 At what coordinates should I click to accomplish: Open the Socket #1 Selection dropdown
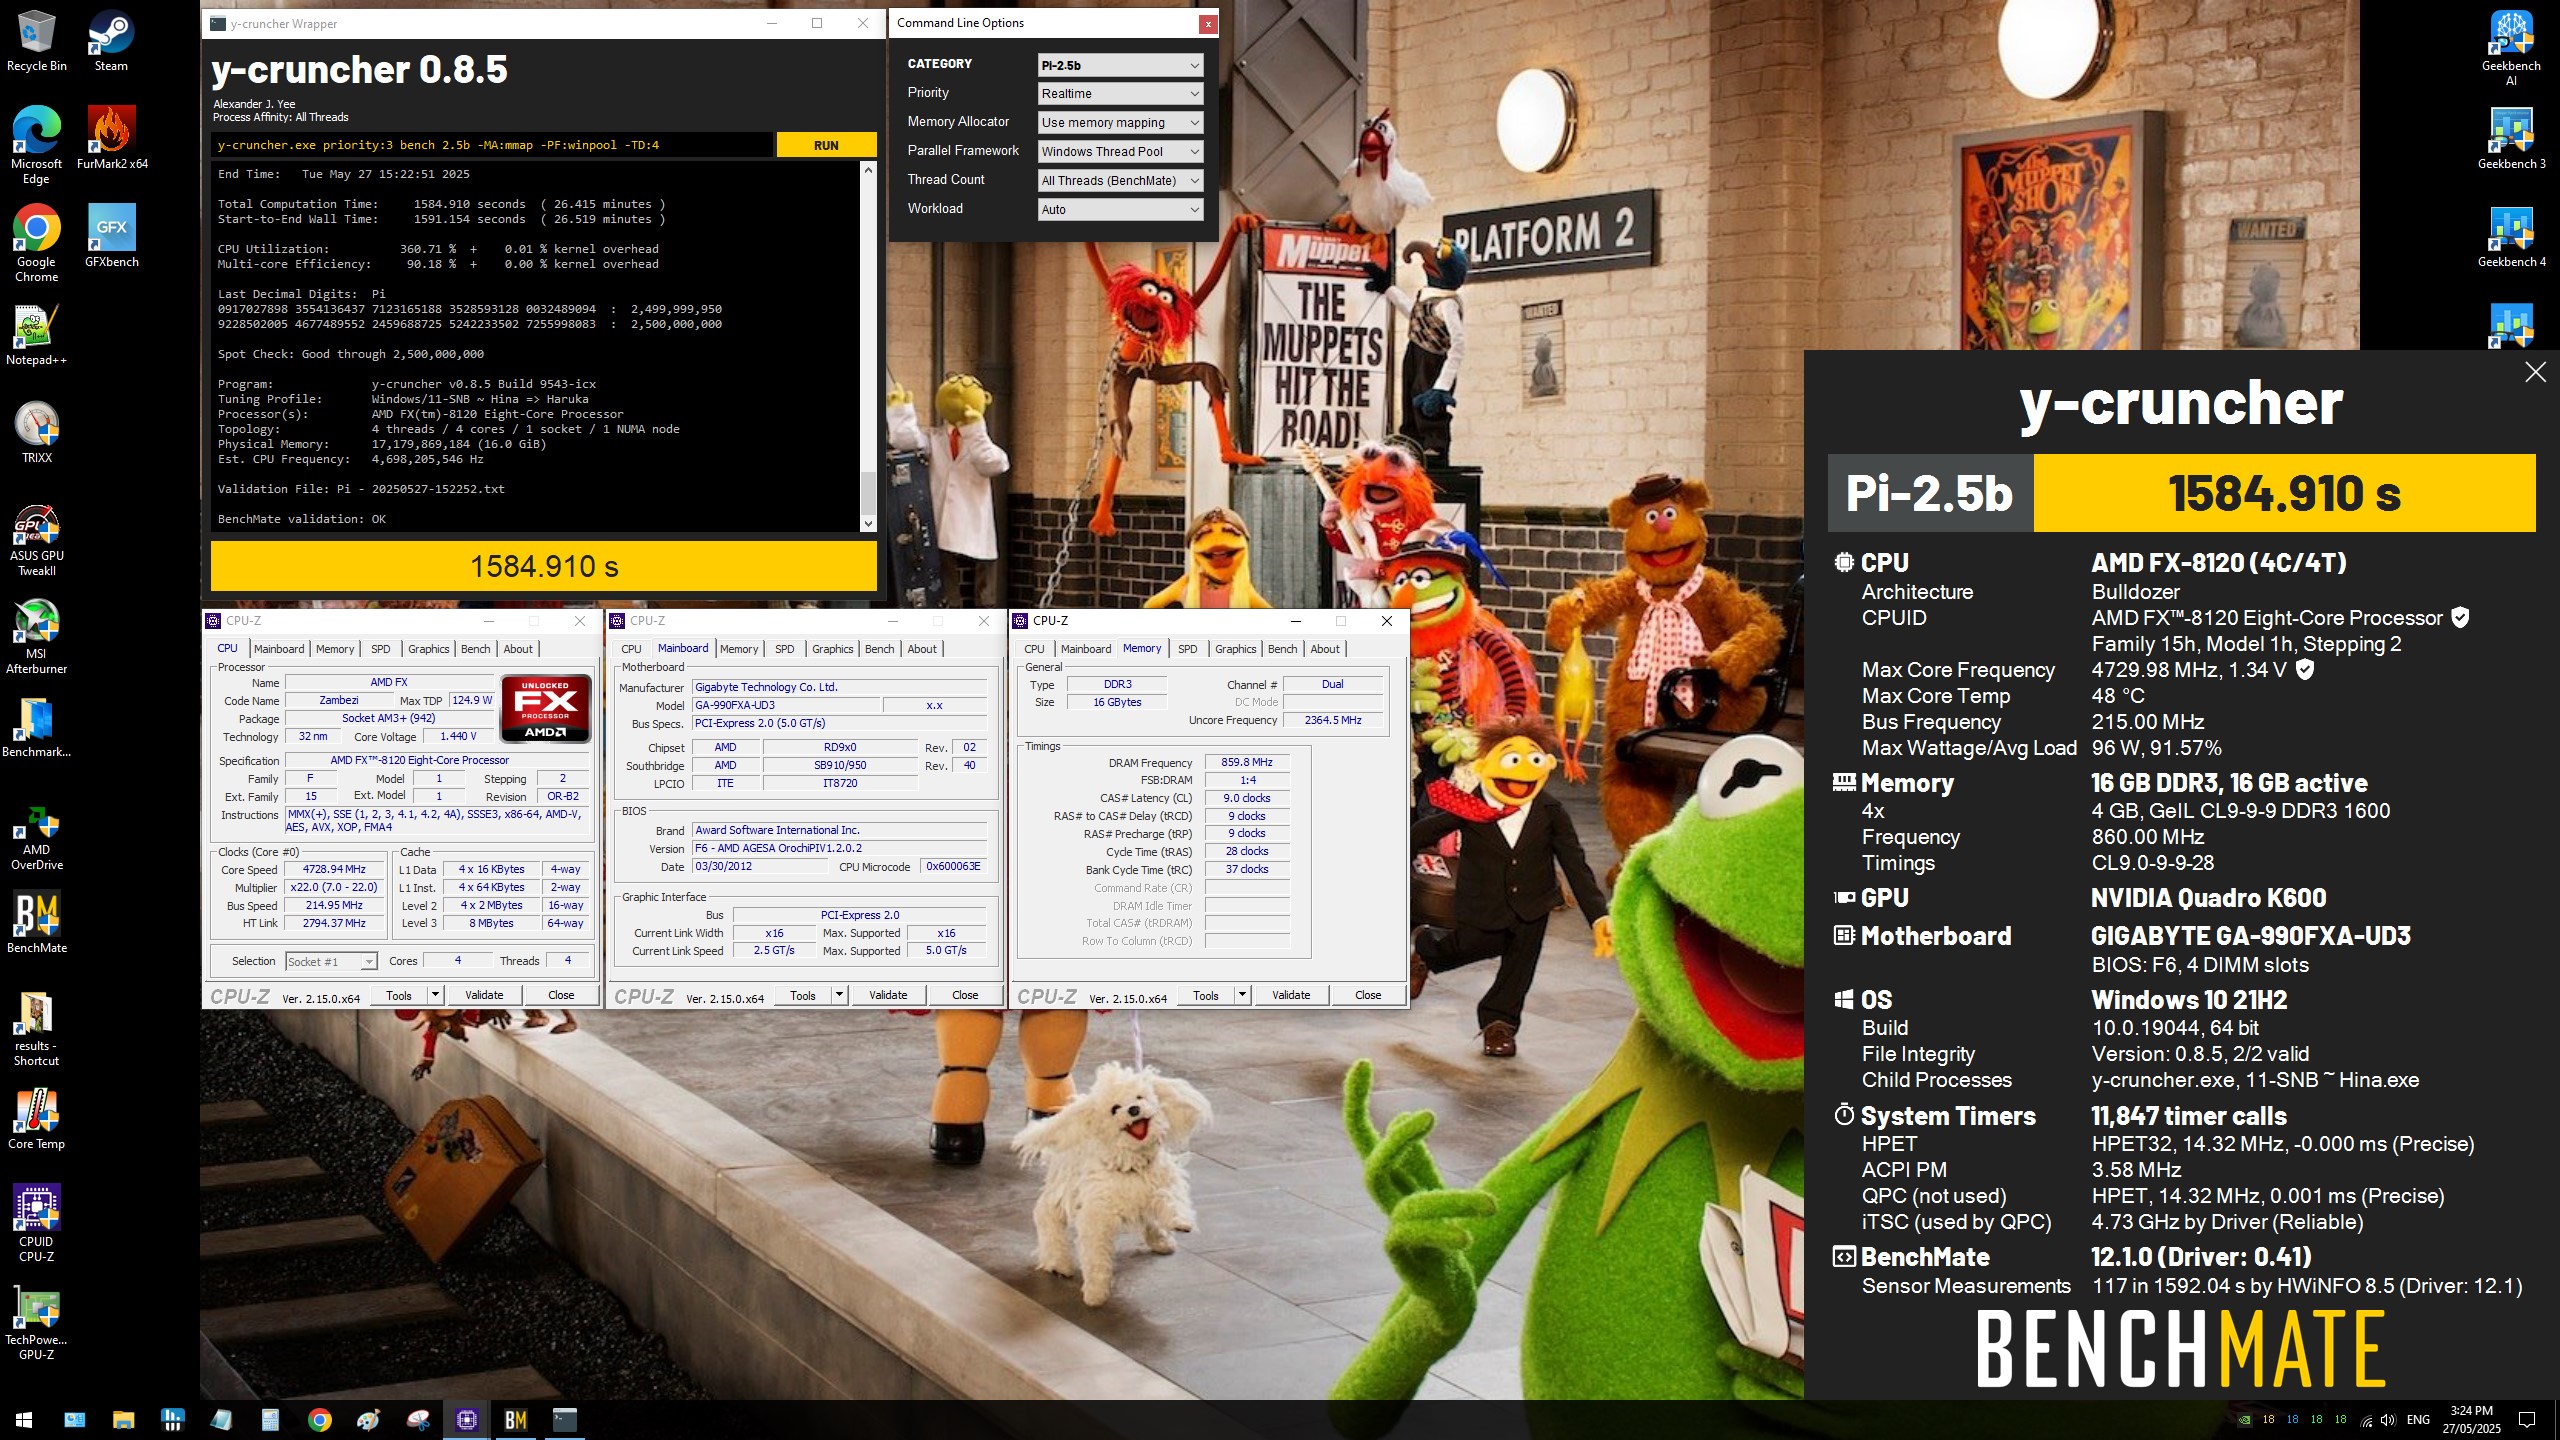331,962
